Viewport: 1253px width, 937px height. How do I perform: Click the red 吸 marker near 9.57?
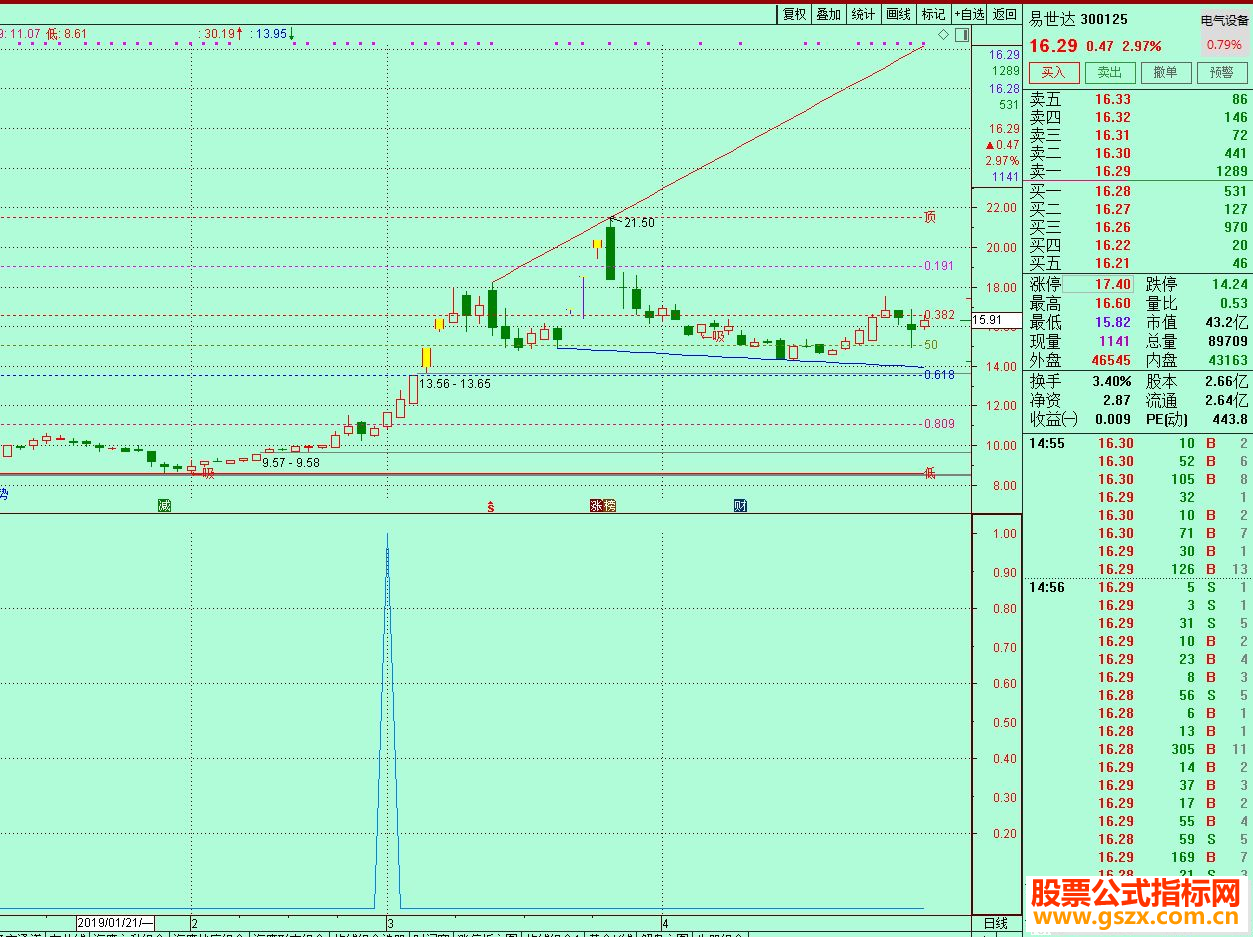[208, 473]
